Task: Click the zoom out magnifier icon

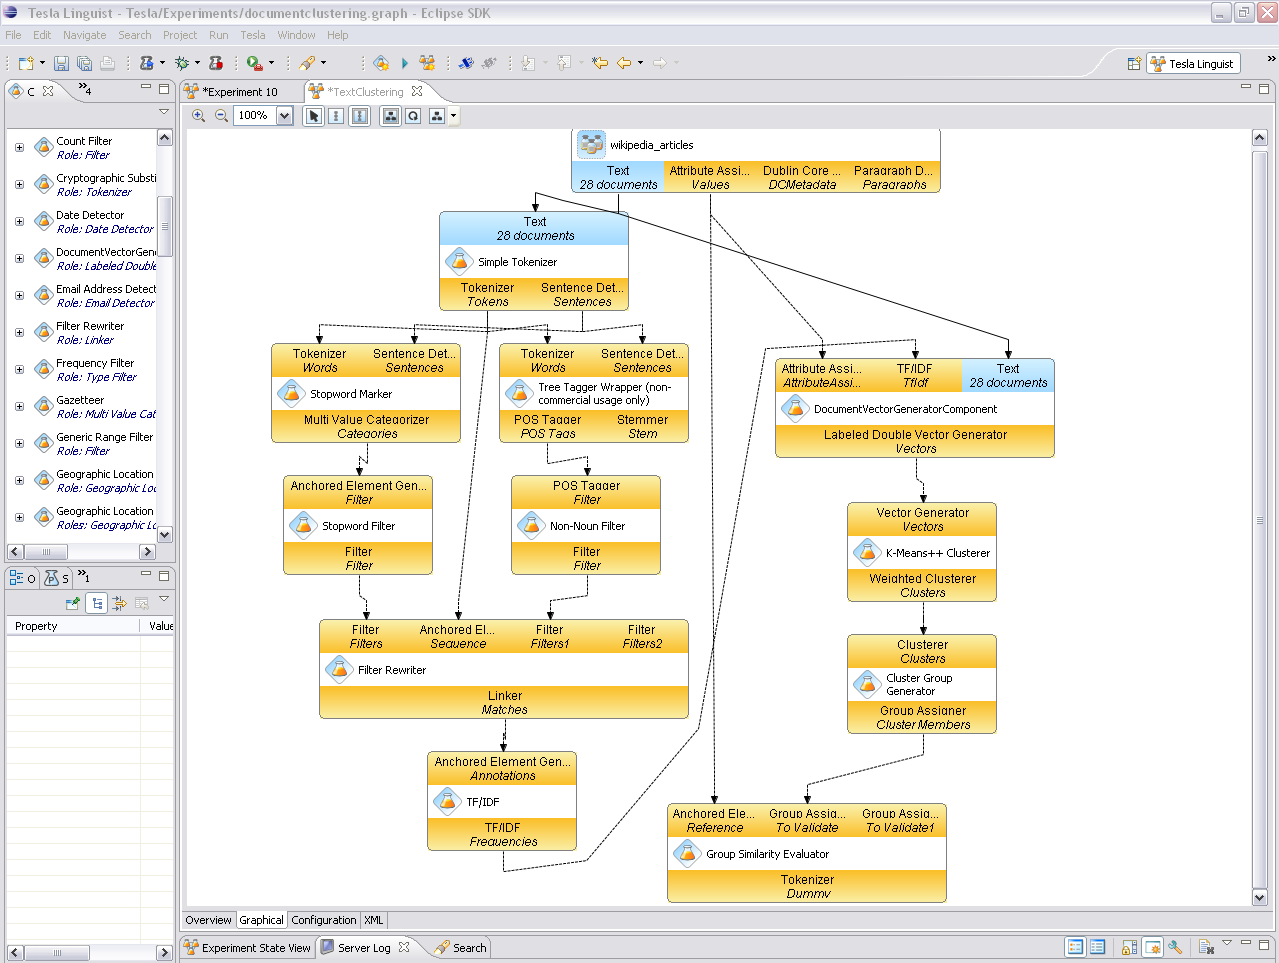Action: click(222, 116)
